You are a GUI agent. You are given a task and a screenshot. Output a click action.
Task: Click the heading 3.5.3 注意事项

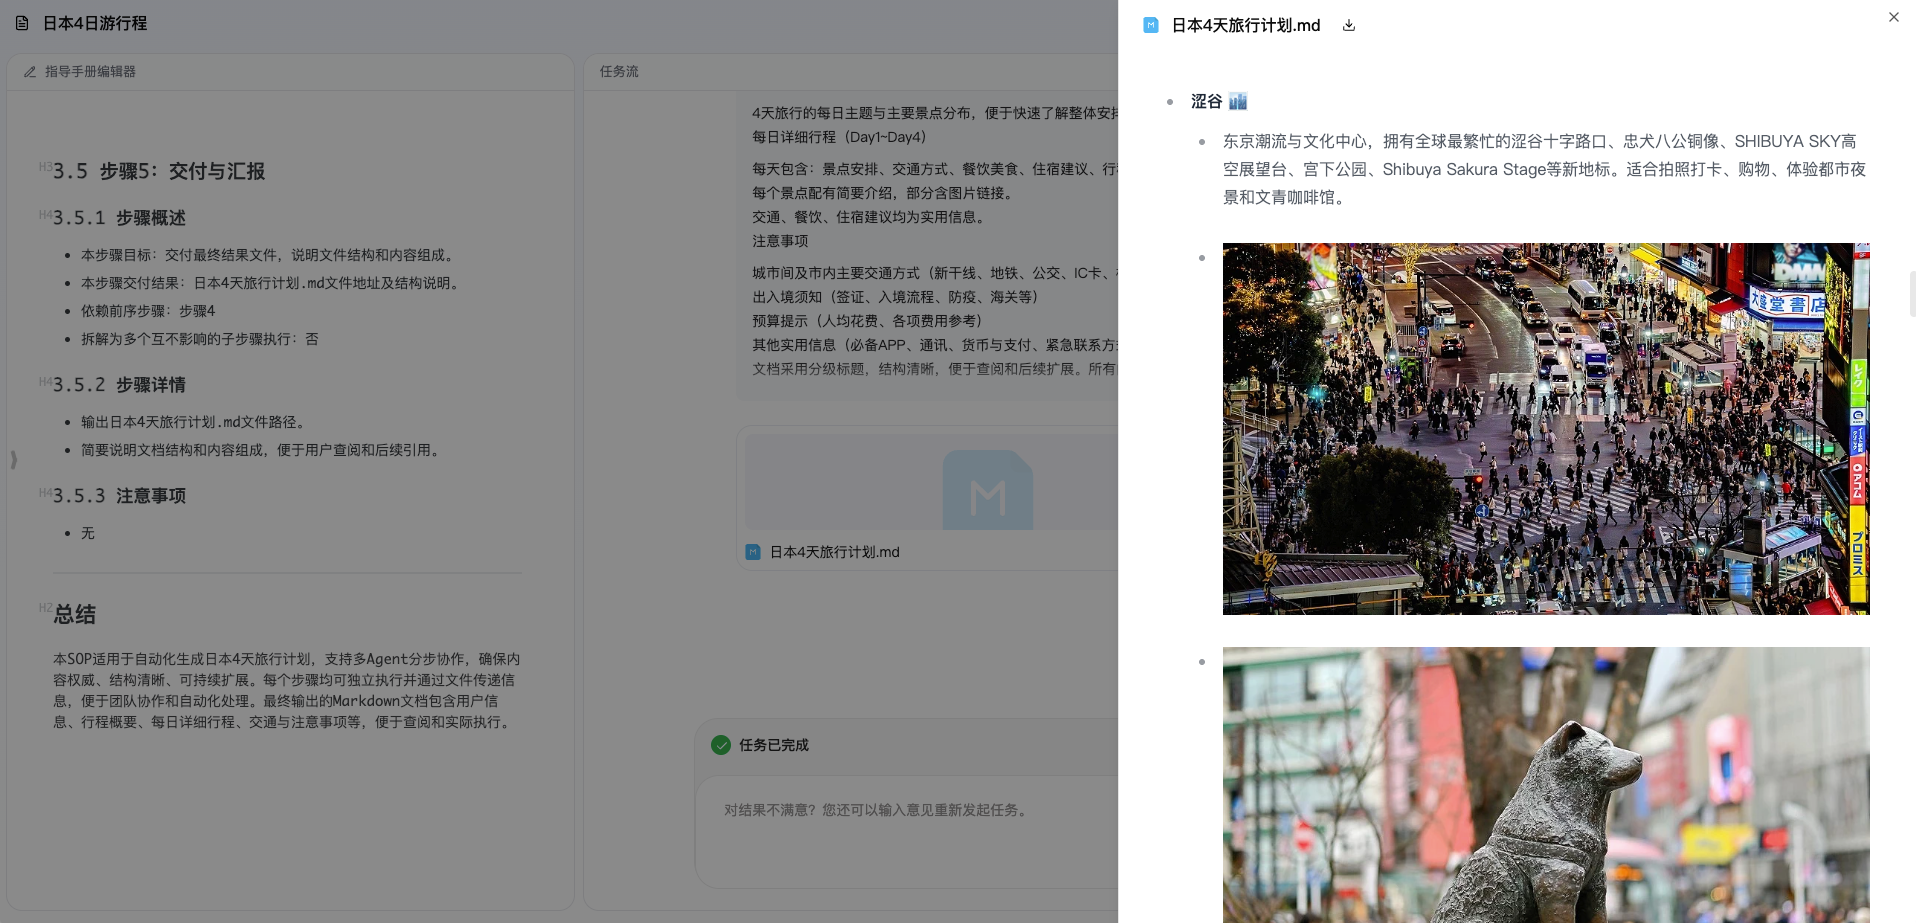click(119, 496)
